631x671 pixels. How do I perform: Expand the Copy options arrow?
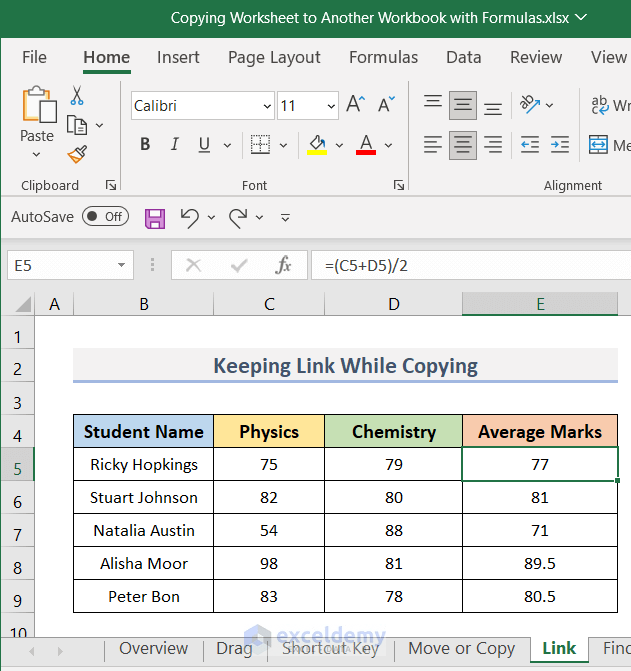click(x=99, y=125)
